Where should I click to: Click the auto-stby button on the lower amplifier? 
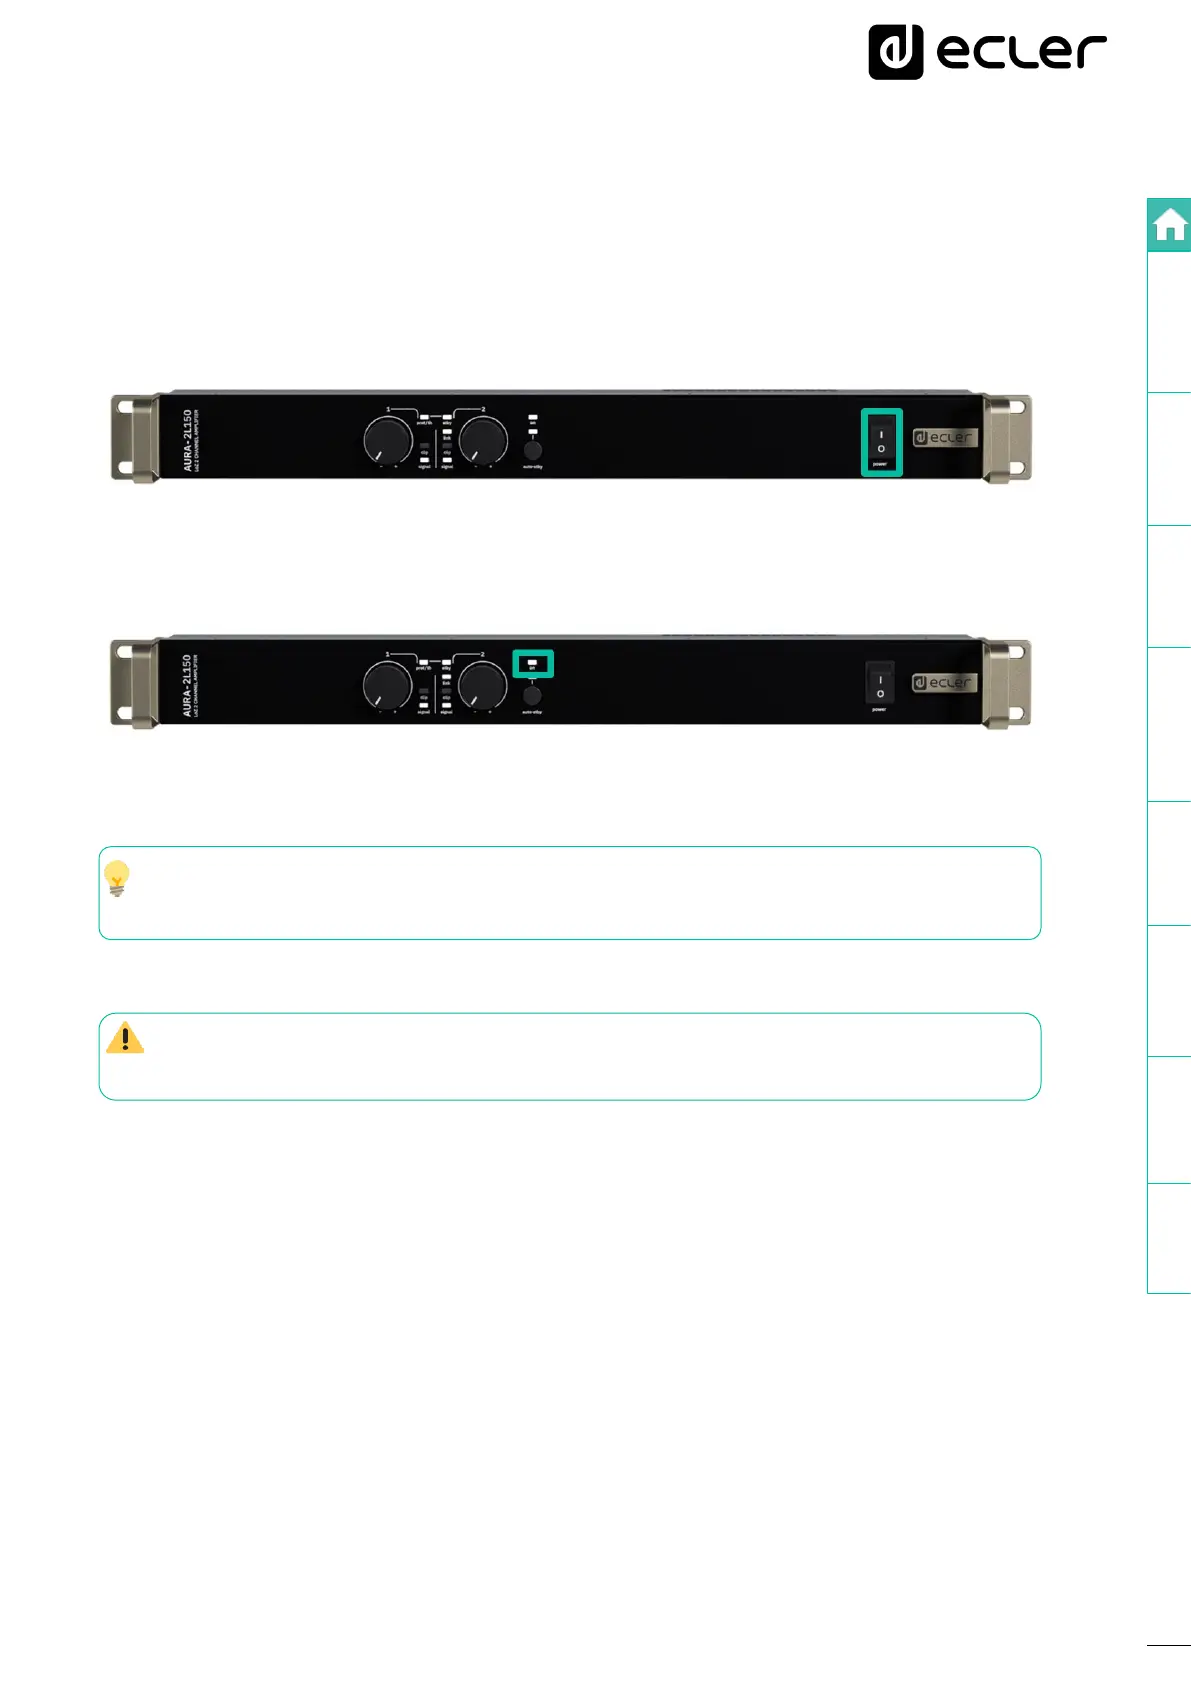tap(532, 695)
